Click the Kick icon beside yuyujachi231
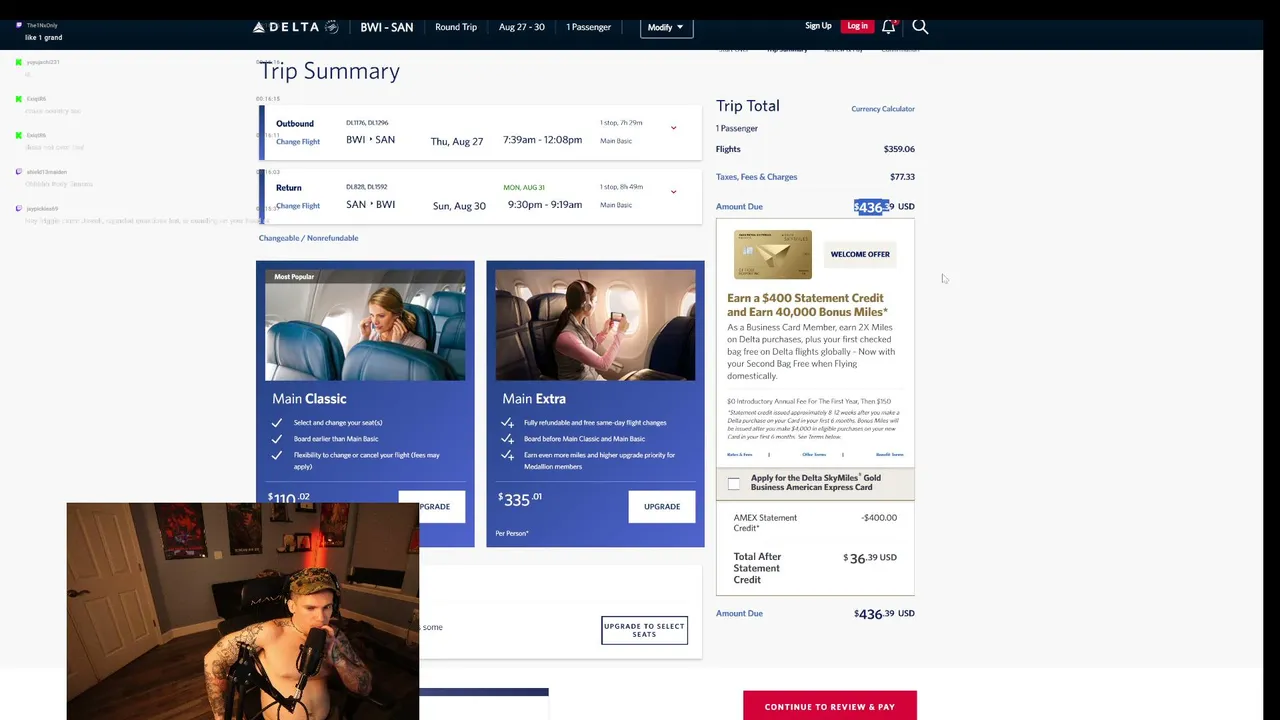The width and height of the screenshot is (1280, 720). coord(19,62)
